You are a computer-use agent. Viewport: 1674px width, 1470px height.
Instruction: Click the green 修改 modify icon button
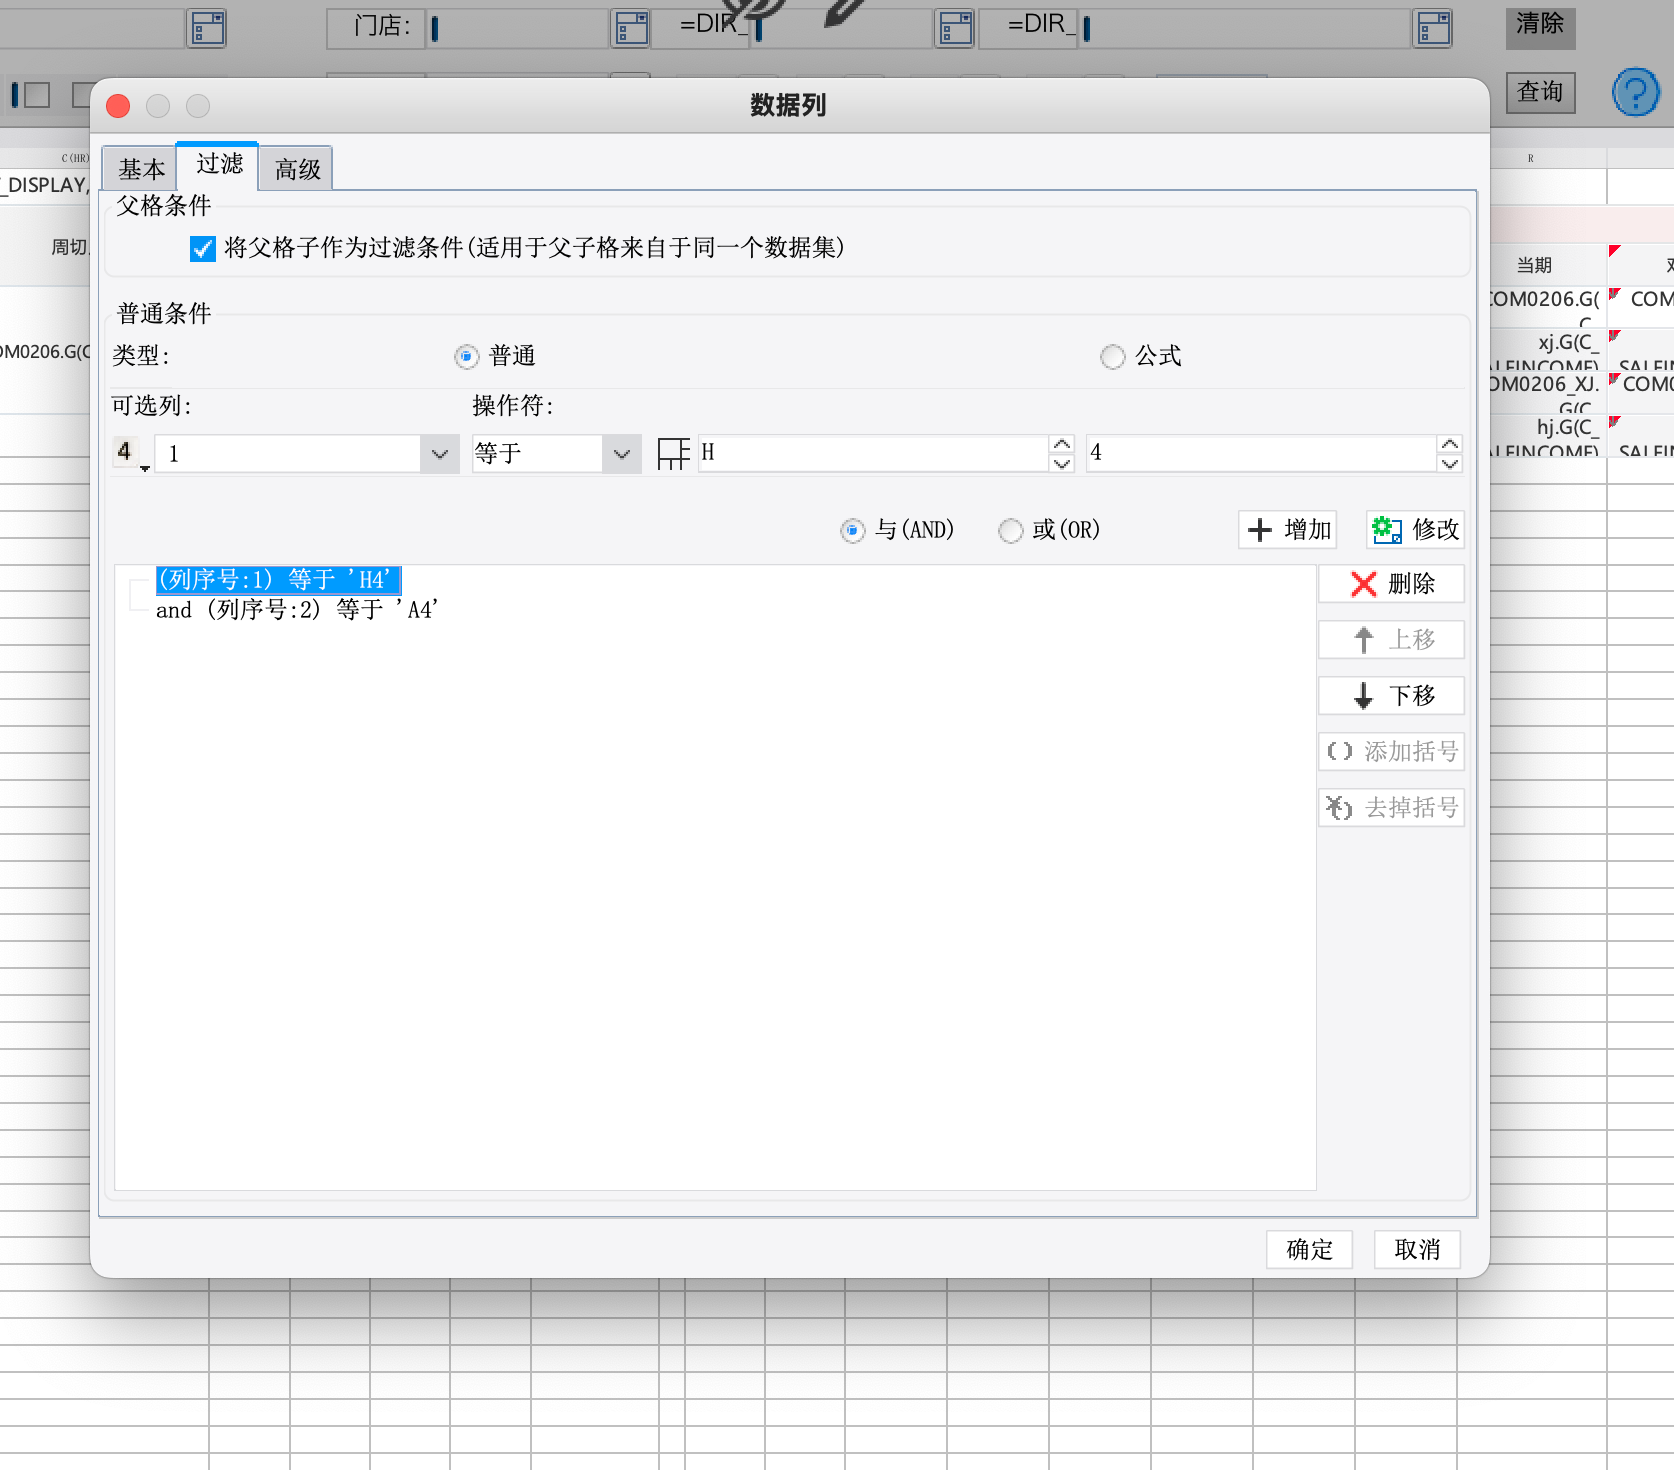click(1415, 529)
